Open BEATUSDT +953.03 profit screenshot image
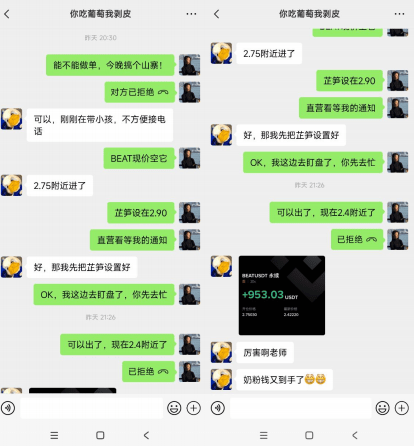This screenshot has height=446, width=414. (x=282, y=295)
